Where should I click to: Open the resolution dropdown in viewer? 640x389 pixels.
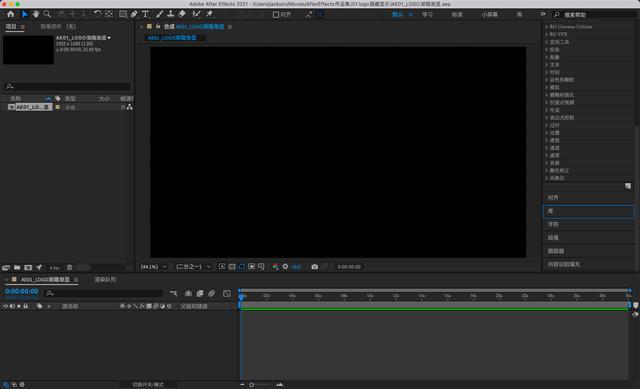click(193, 267)
